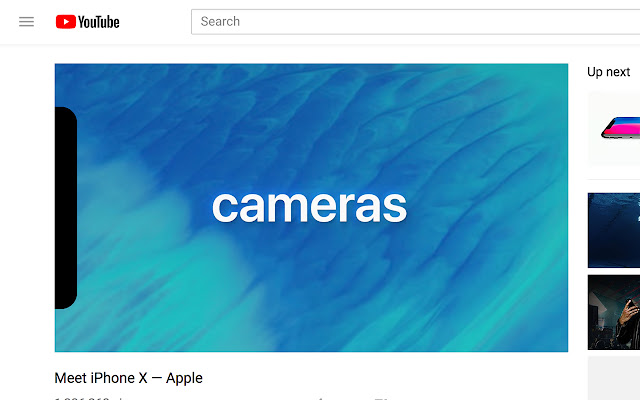Viewport: 640px width, 400px height.
Task: Focus the Search input field
Action: (x=416, y=22)
